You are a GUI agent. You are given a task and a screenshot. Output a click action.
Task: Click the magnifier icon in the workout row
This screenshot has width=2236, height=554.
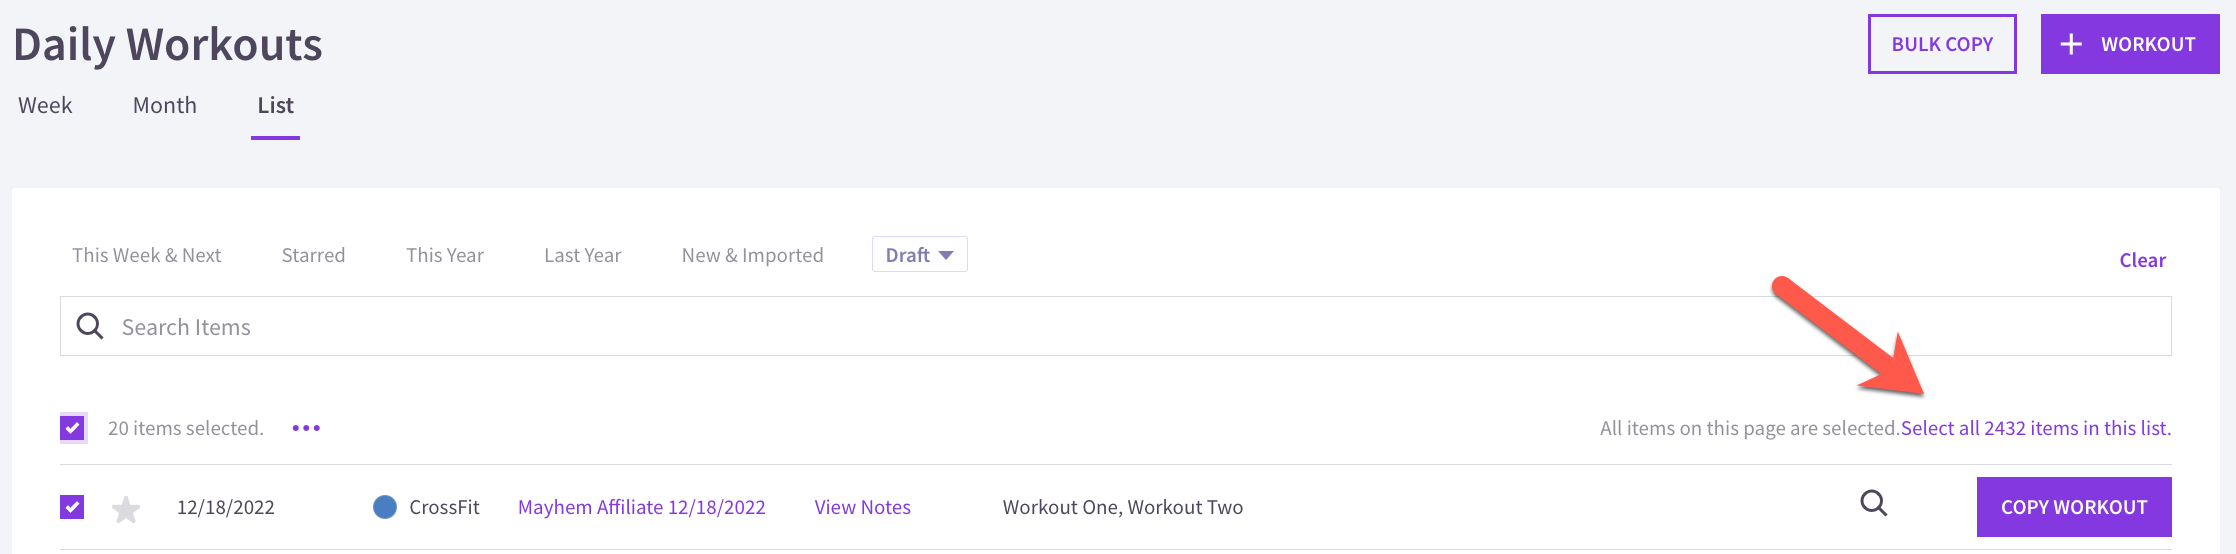click(x=1874, y=503)
